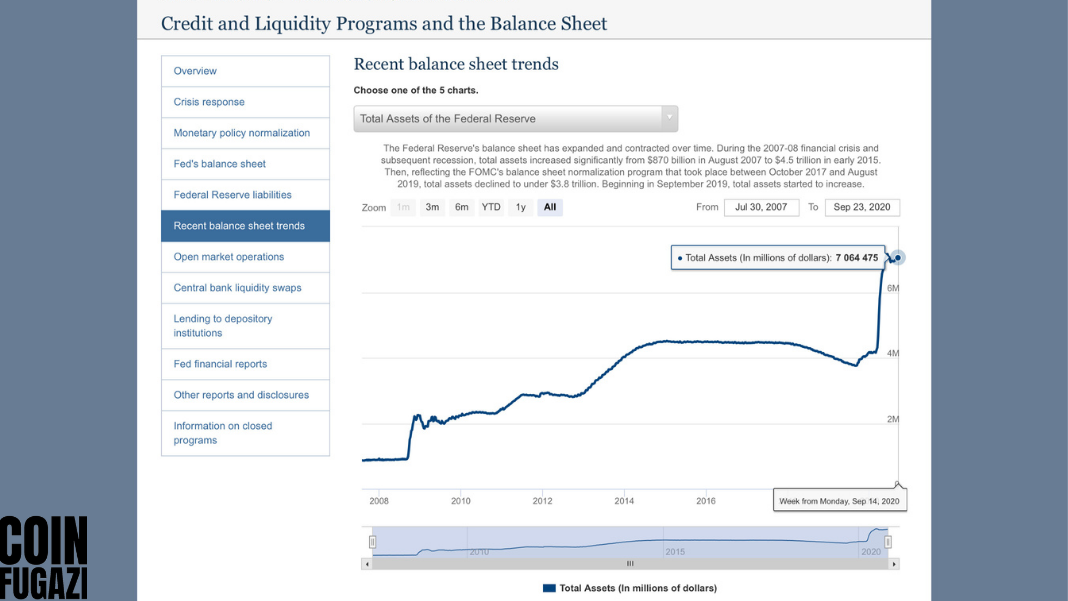Viewport: 1068px width, 601px height.
Task: Click the Coin Fugazi logo
Action: pyautogui.click(x=44, y=558)
